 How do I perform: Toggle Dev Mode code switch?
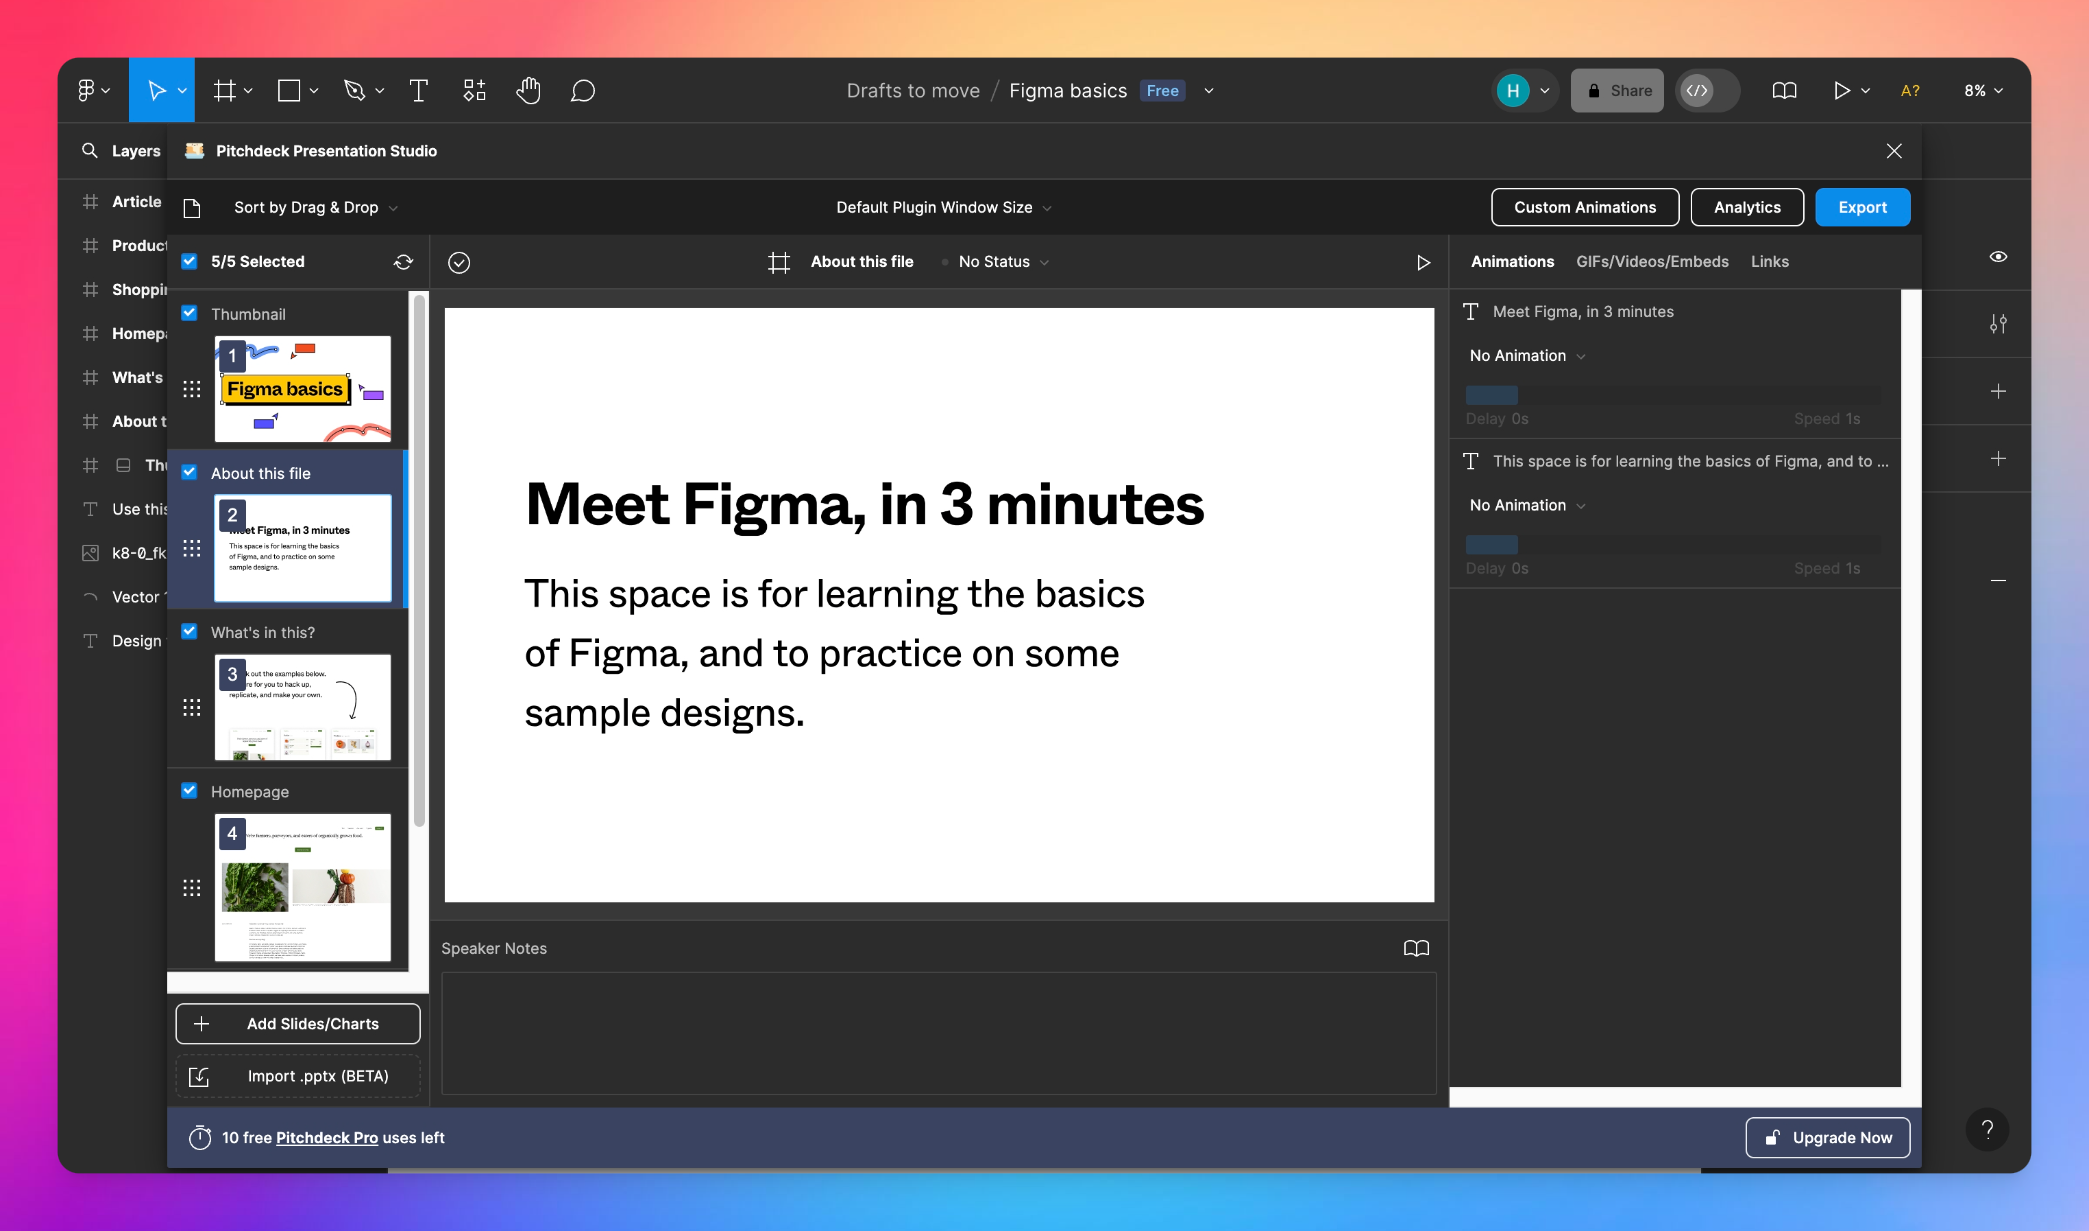coord(1707,91)
